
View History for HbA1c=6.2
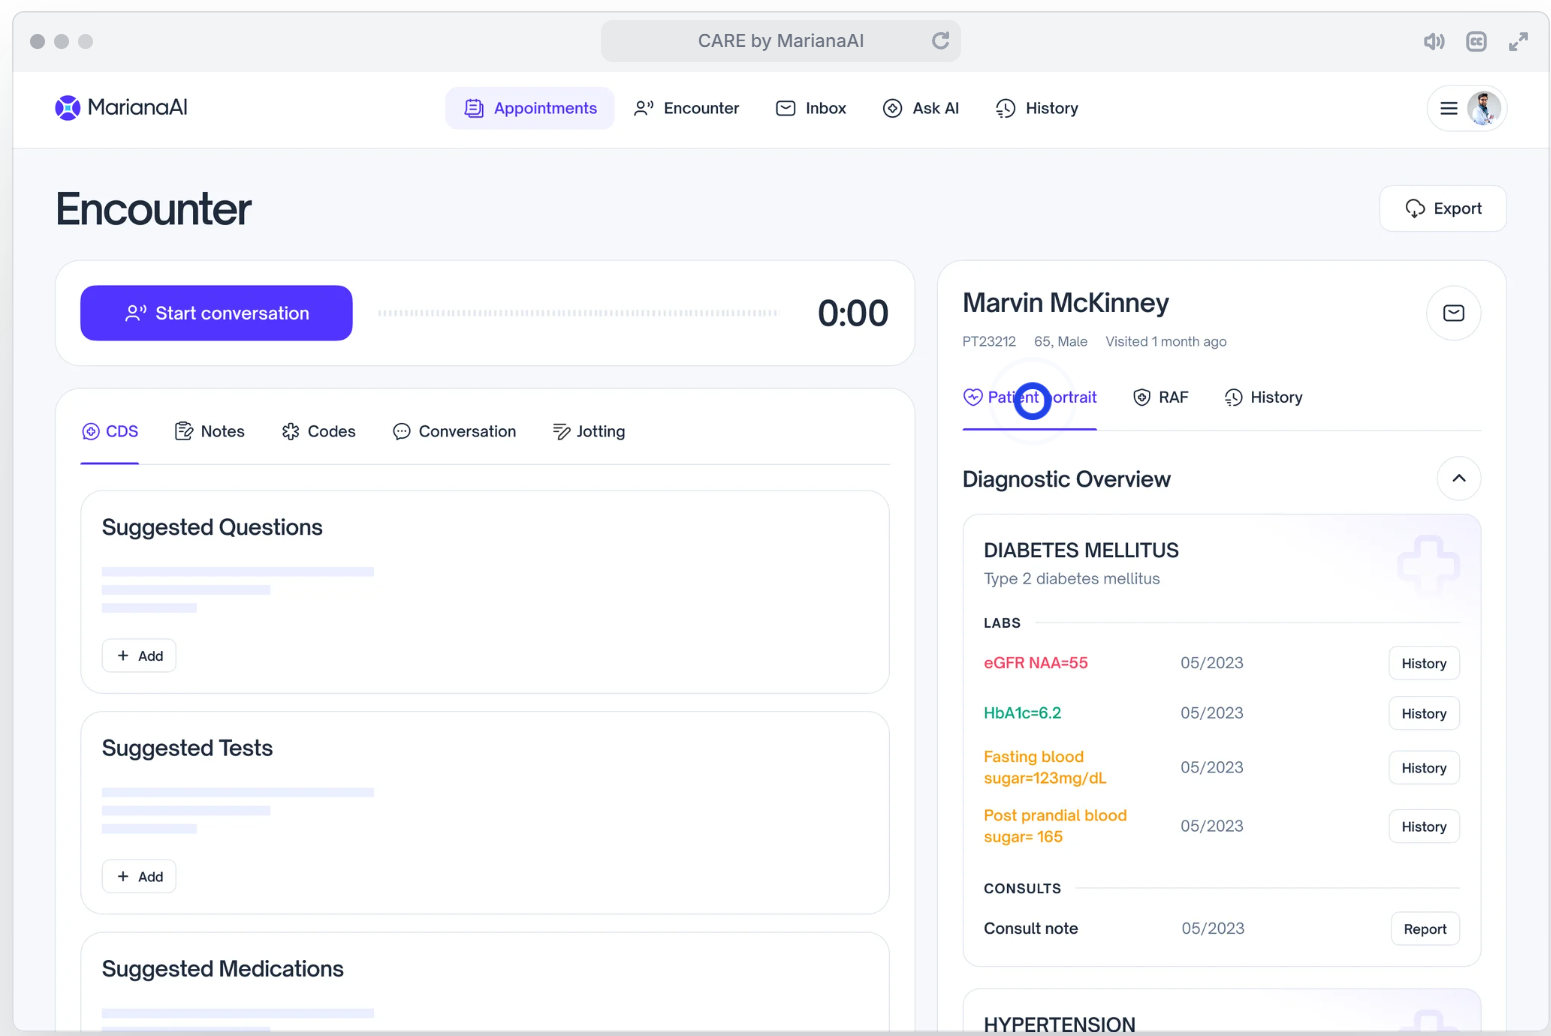coord(1424,714)
